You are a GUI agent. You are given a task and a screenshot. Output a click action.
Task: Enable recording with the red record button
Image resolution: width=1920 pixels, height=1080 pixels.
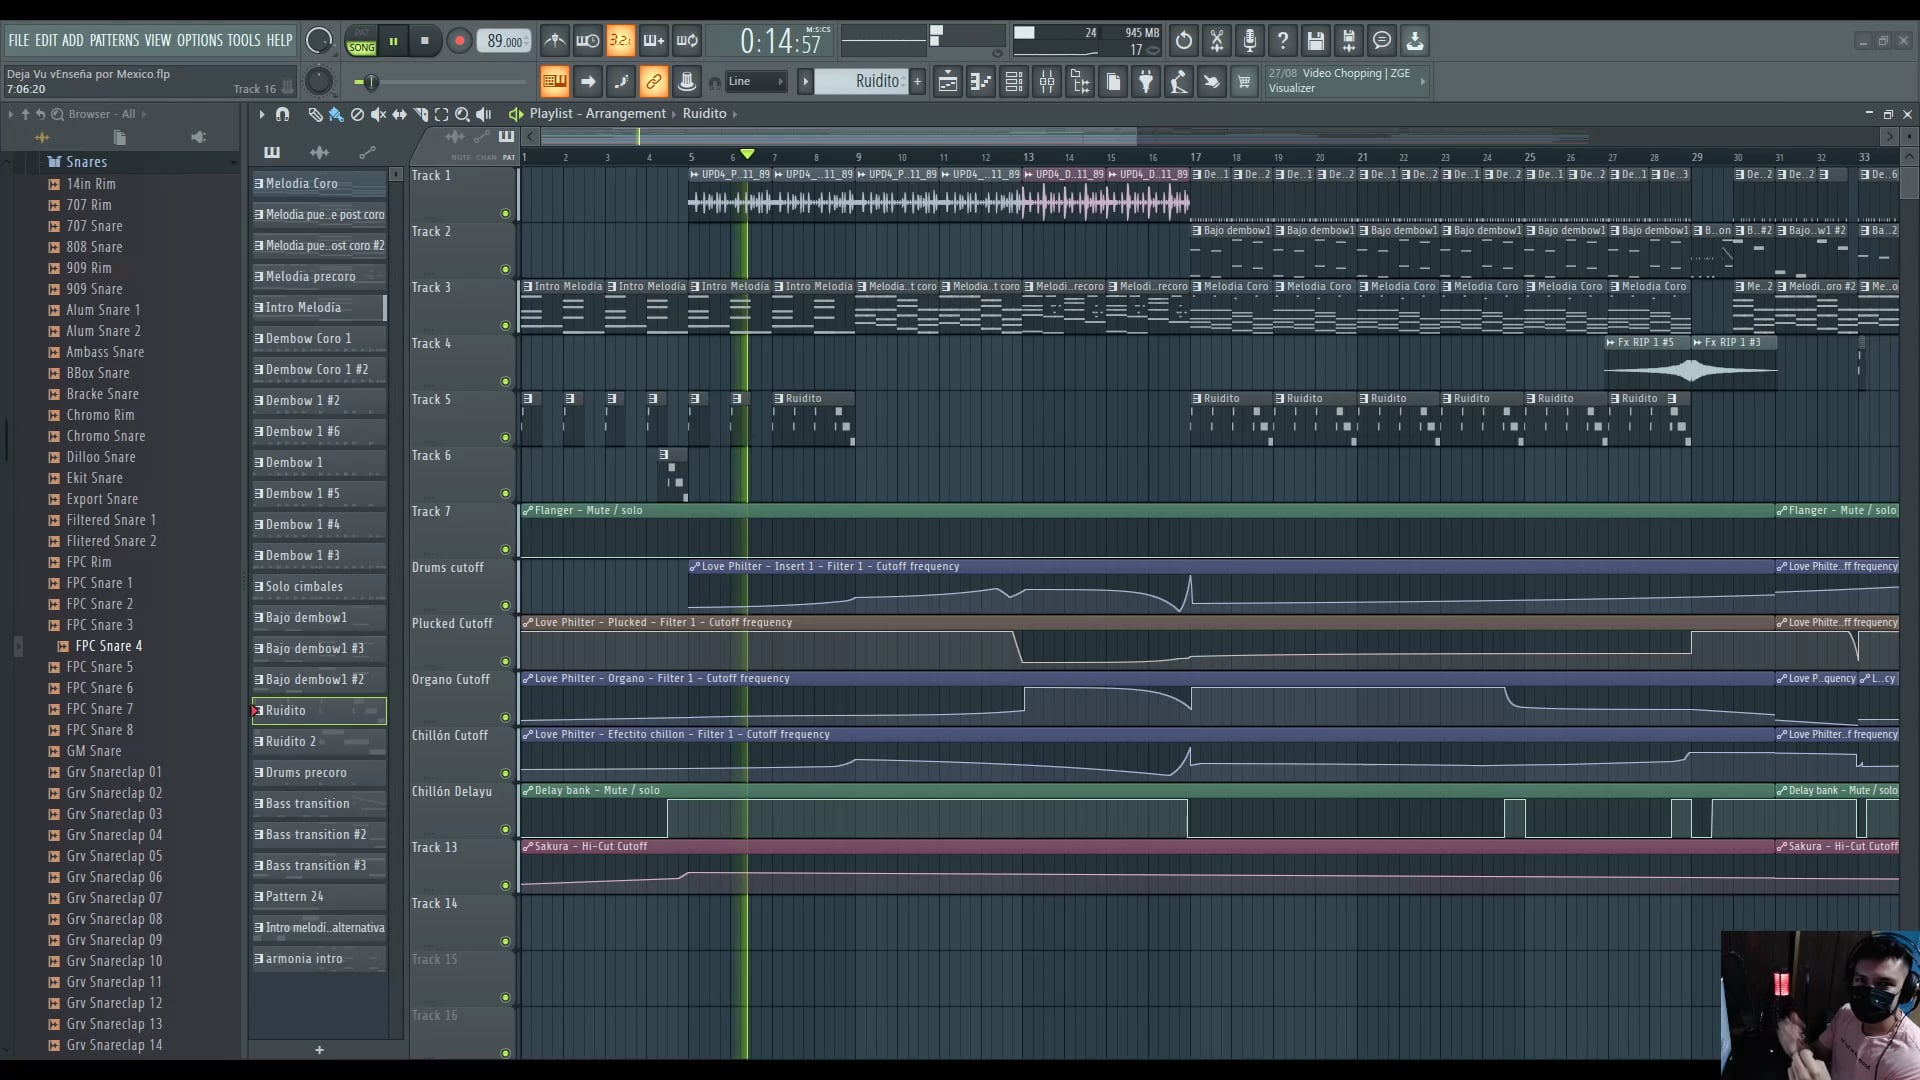[x=459, y=40]
